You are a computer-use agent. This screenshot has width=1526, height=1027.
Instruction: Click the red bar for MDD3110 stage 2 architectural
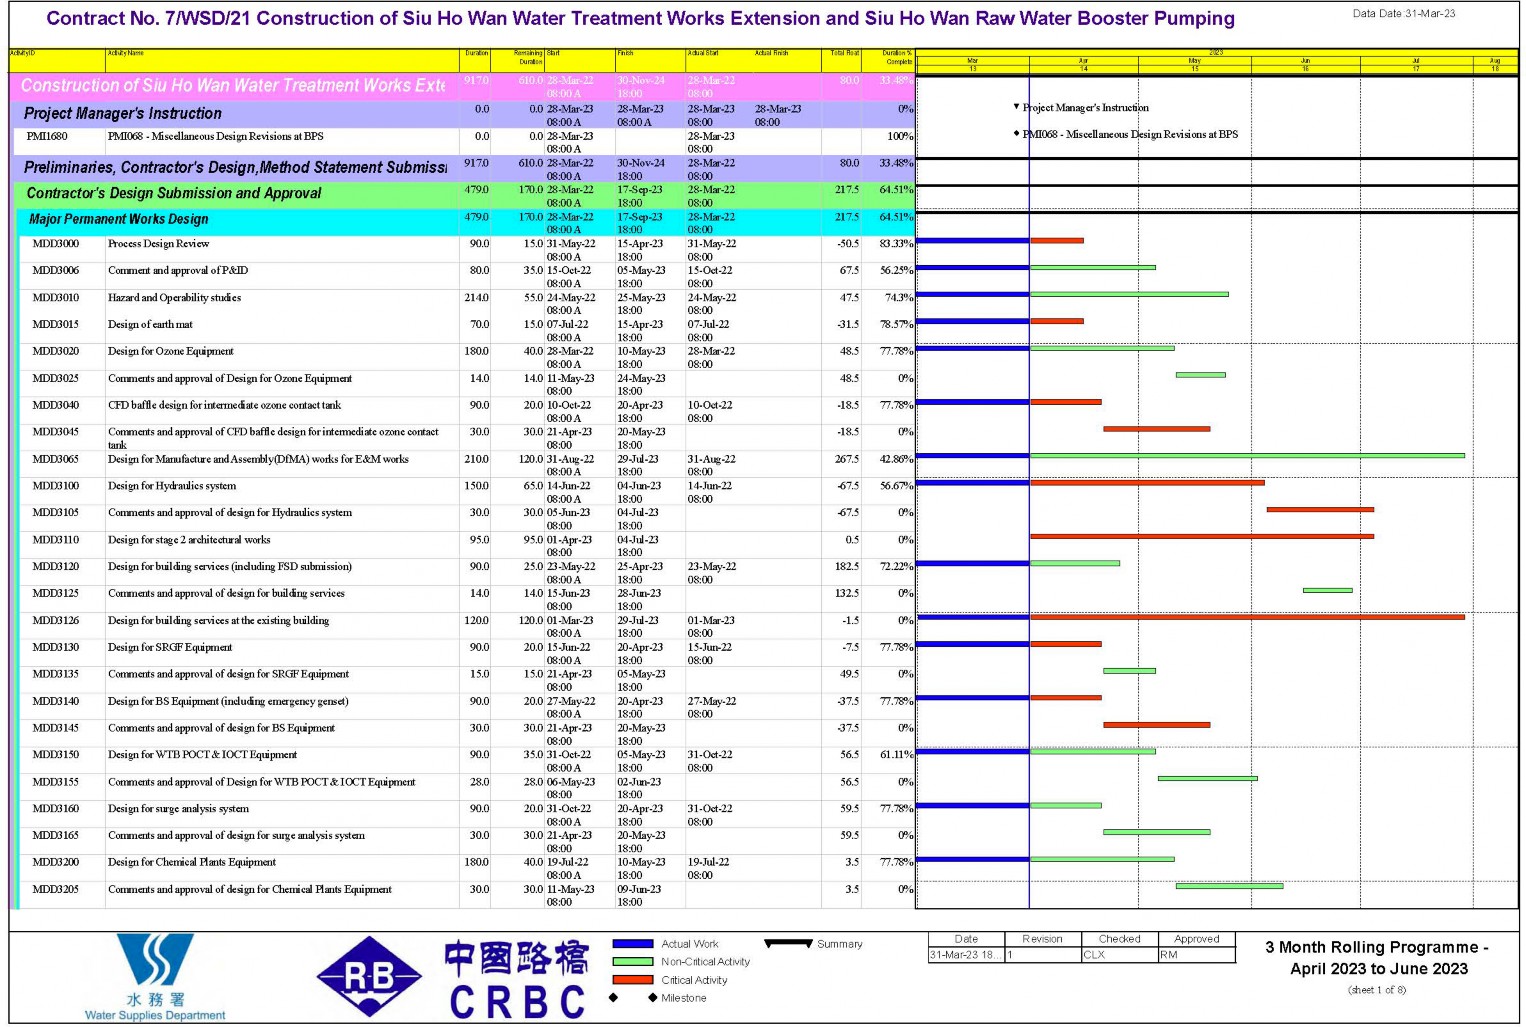click(1202, 537)
